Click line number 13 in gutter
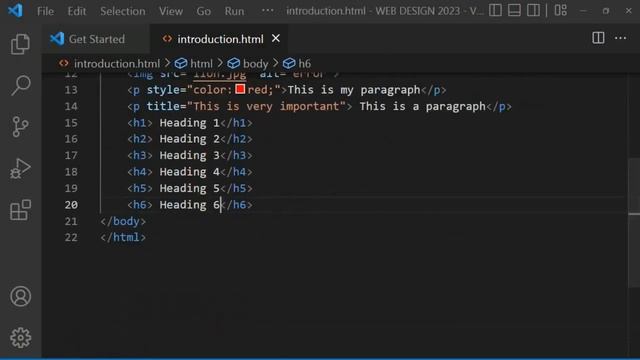640x360 pixels. (x=71, y=90)
